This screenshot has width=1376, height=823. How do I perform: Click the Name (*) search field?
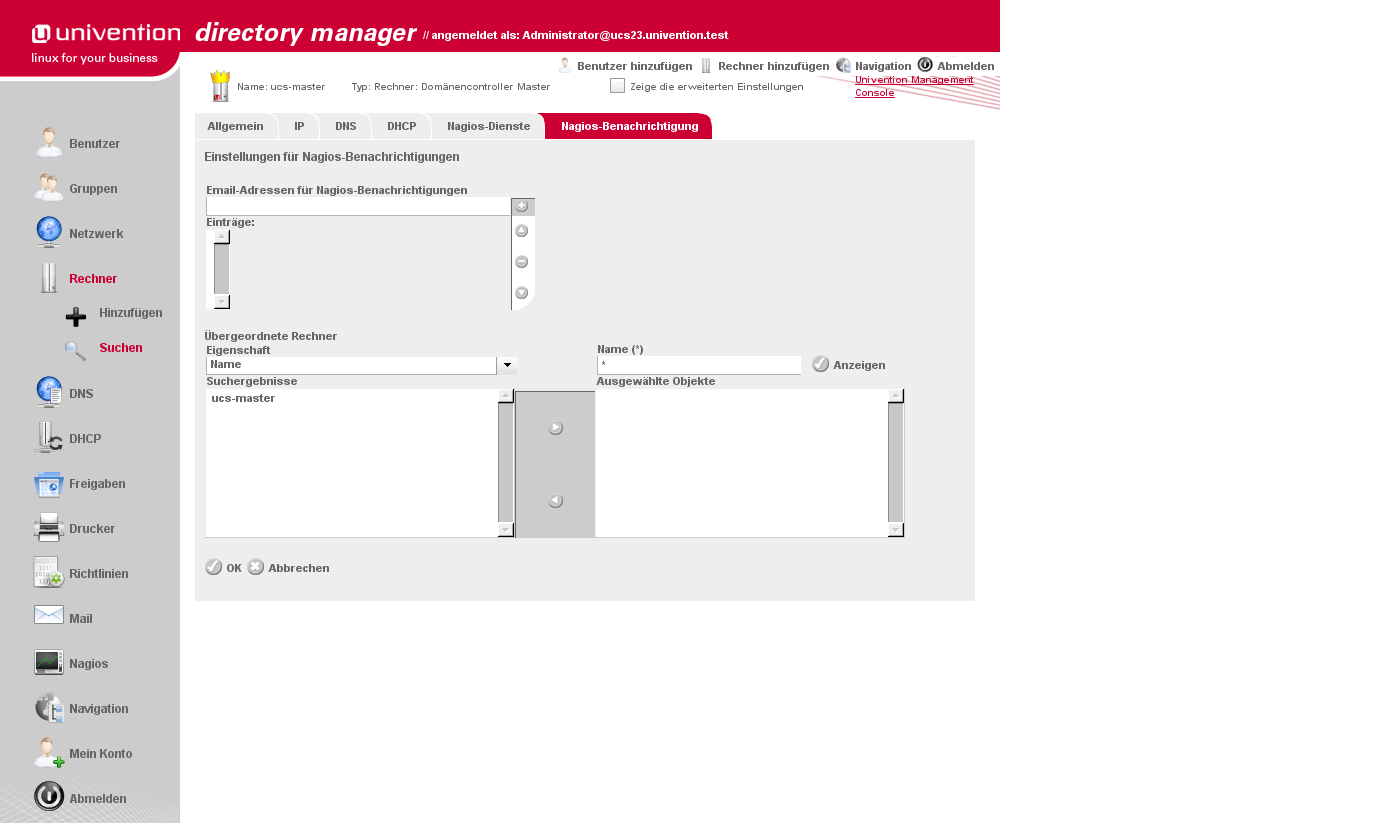click(x=698, y=366)
